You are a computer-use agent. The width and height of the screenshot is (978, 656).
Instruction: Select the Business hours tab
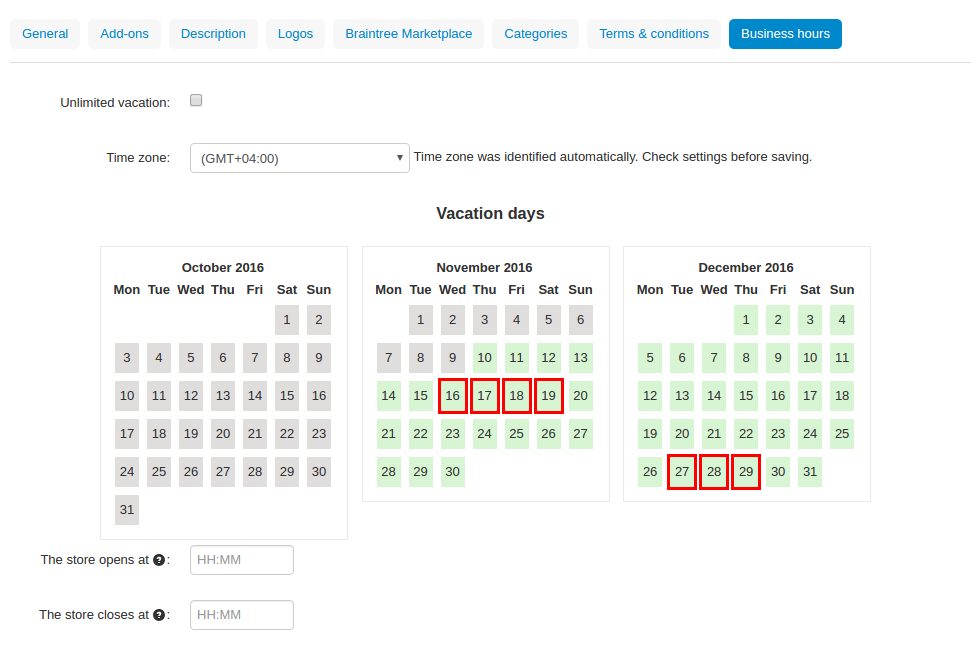(785, 34)
